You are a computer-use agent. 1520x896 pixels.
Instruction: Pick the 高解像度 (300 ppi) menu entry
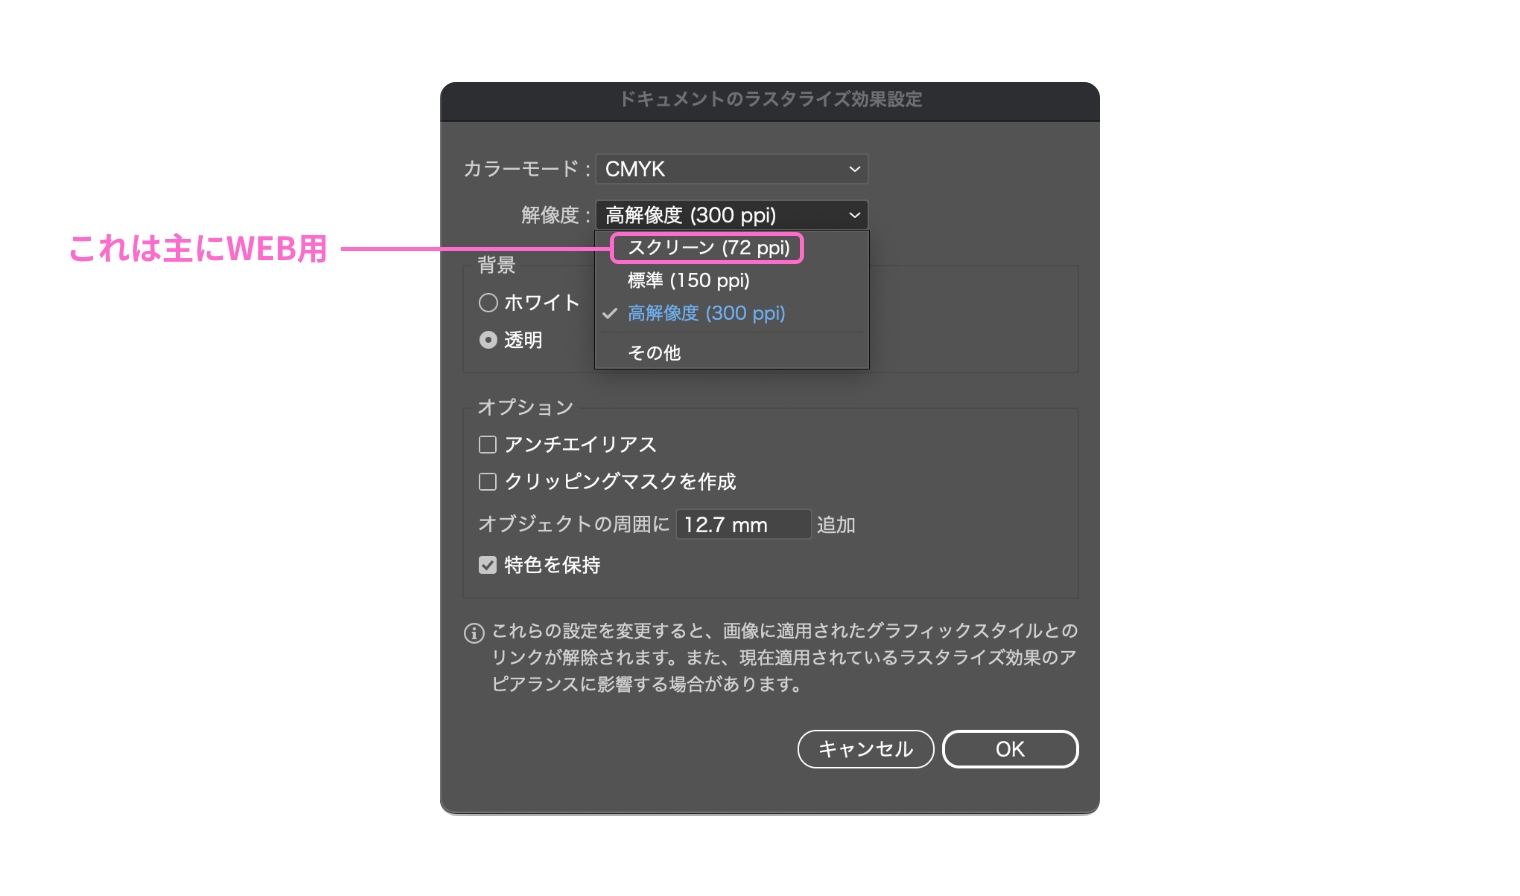tap(706, 314)
